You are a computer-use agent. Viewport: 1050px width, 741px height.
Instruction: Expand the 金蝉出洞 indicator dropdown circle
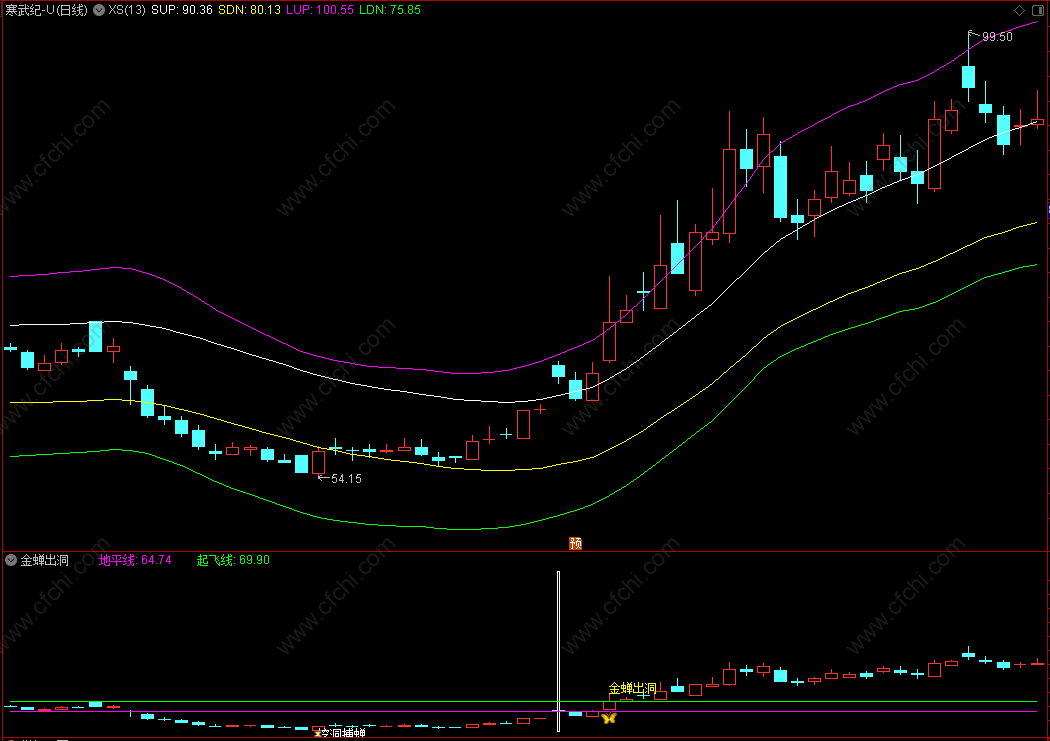[11, 560]
